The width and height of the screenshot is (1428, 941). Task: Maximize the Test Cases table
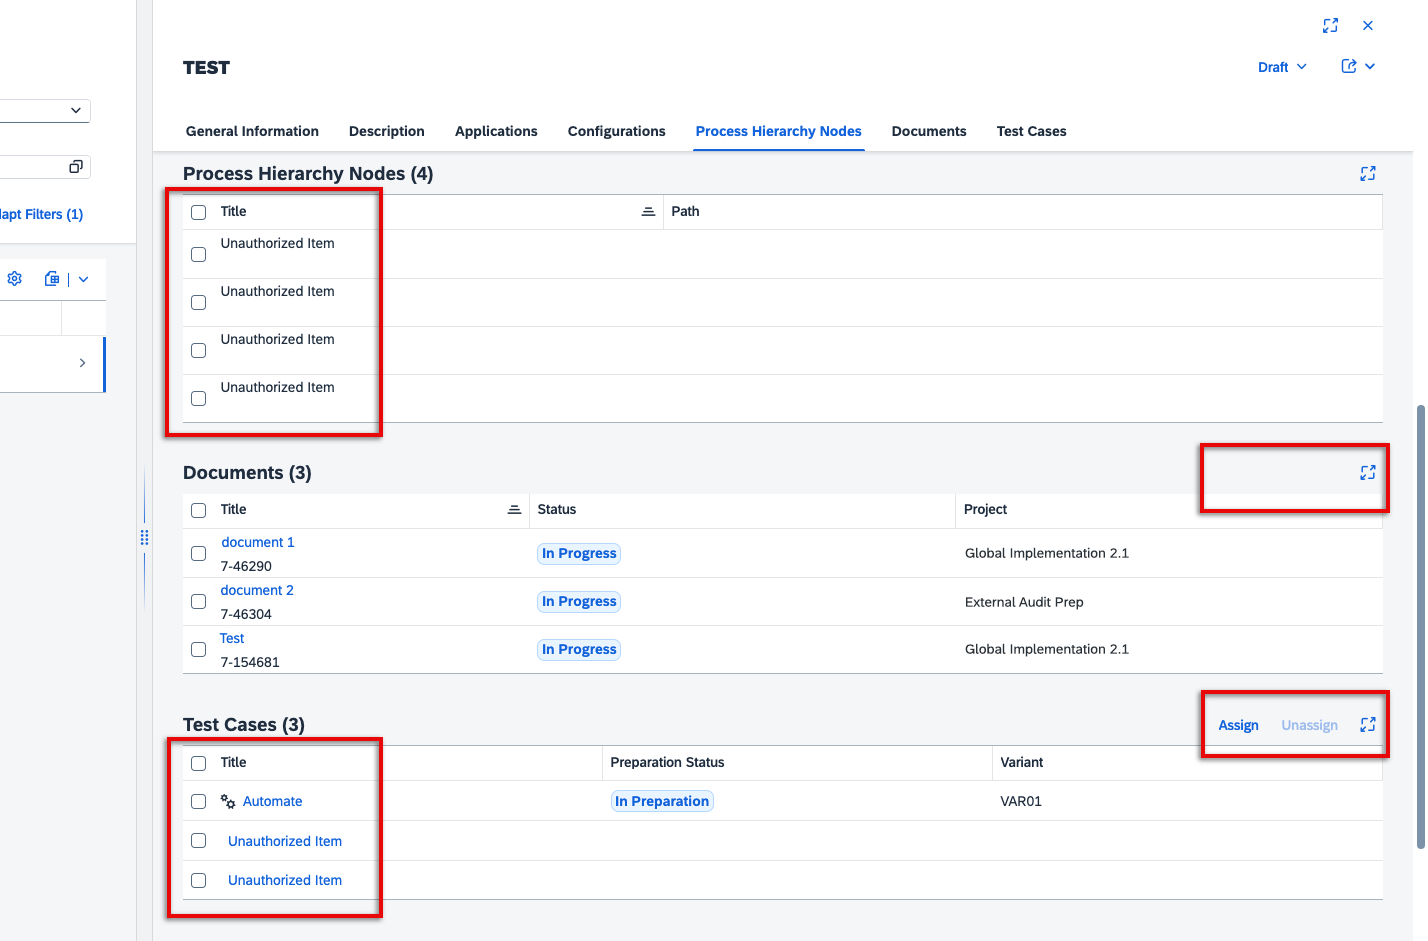click(1367, 725)
